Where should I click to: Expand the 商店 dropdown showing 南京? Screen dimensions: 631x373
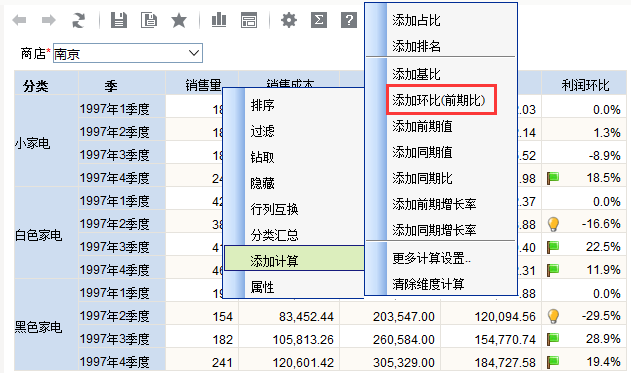128,53
